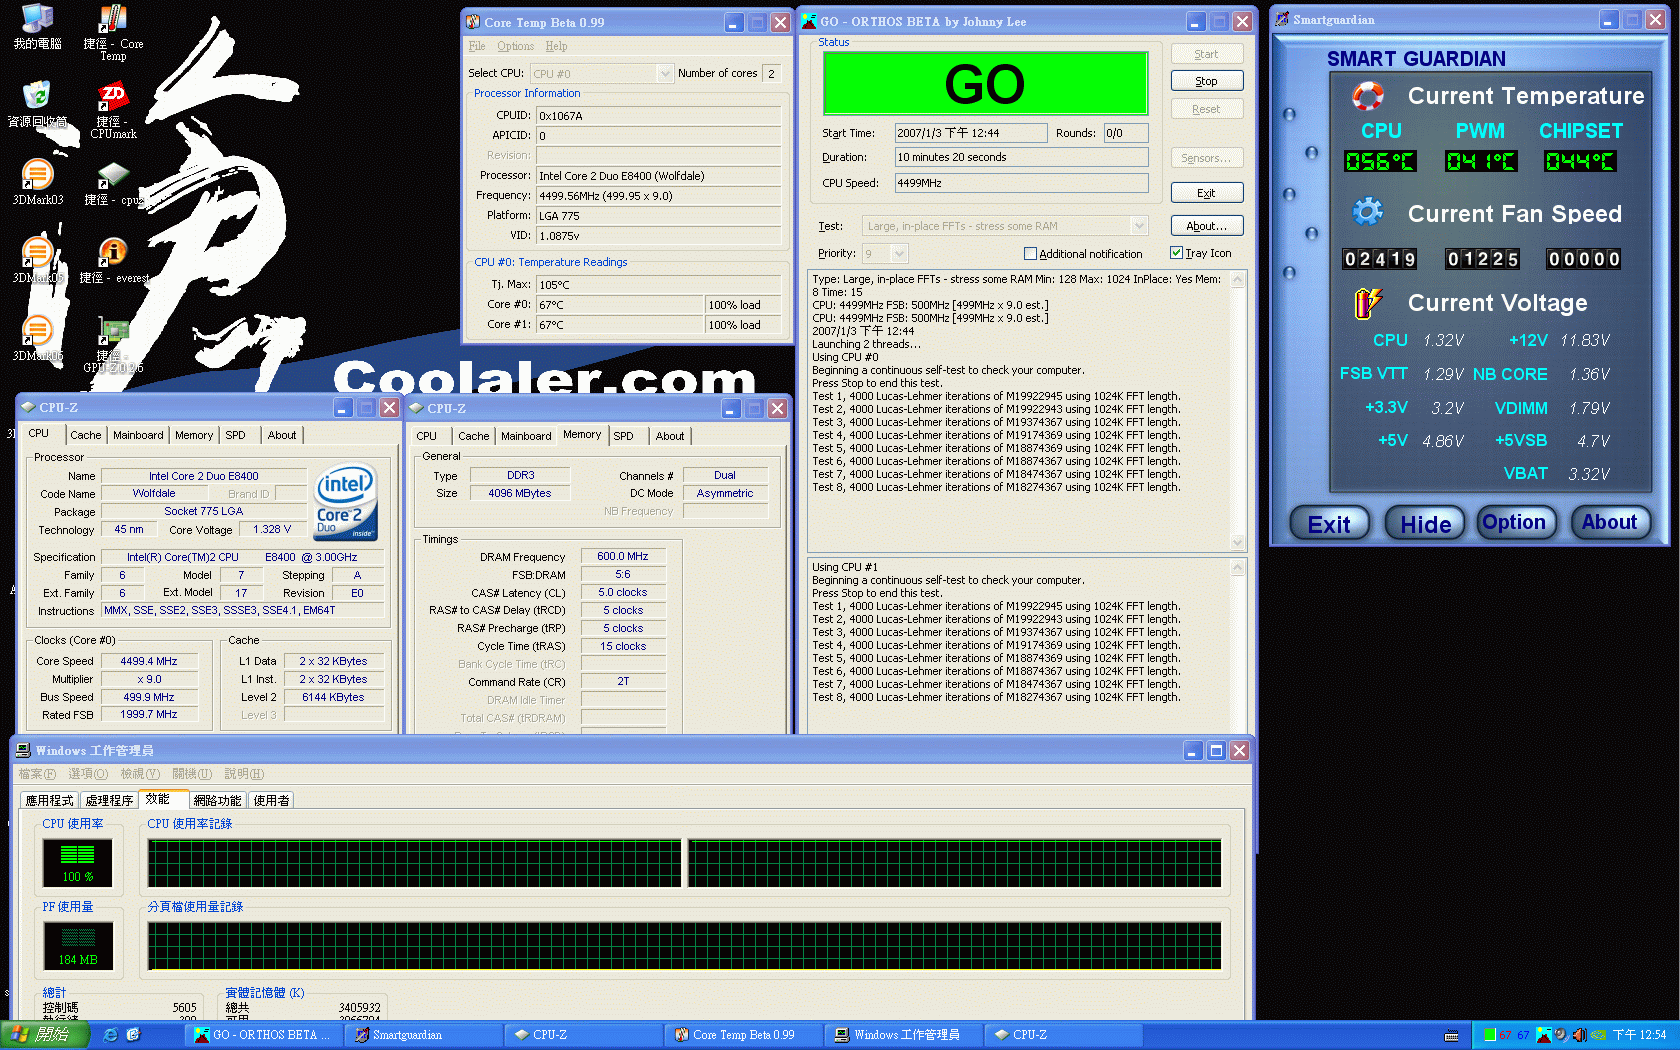Click the Tj. Max value 105°C in Core Temp
Viewport: 1680px width, 1050px height.
pos(658,285)
